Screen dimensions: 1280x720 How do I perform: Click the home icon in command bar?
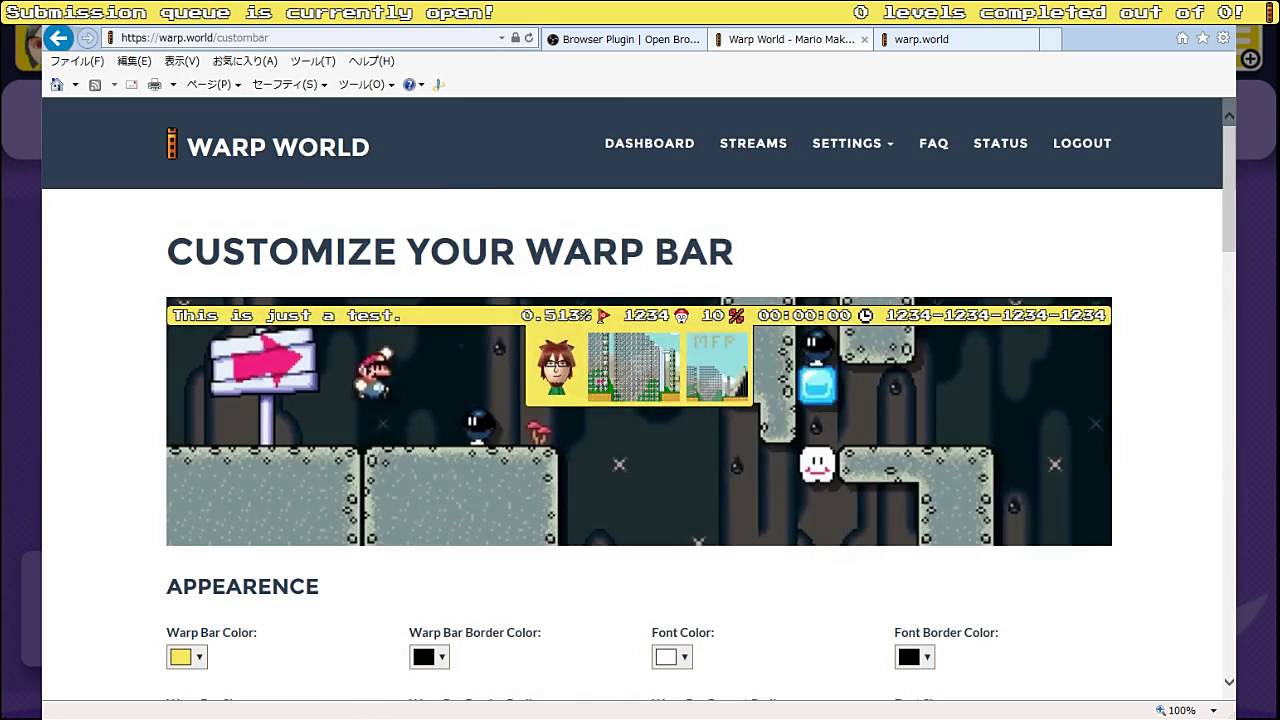tap(57, 85)
